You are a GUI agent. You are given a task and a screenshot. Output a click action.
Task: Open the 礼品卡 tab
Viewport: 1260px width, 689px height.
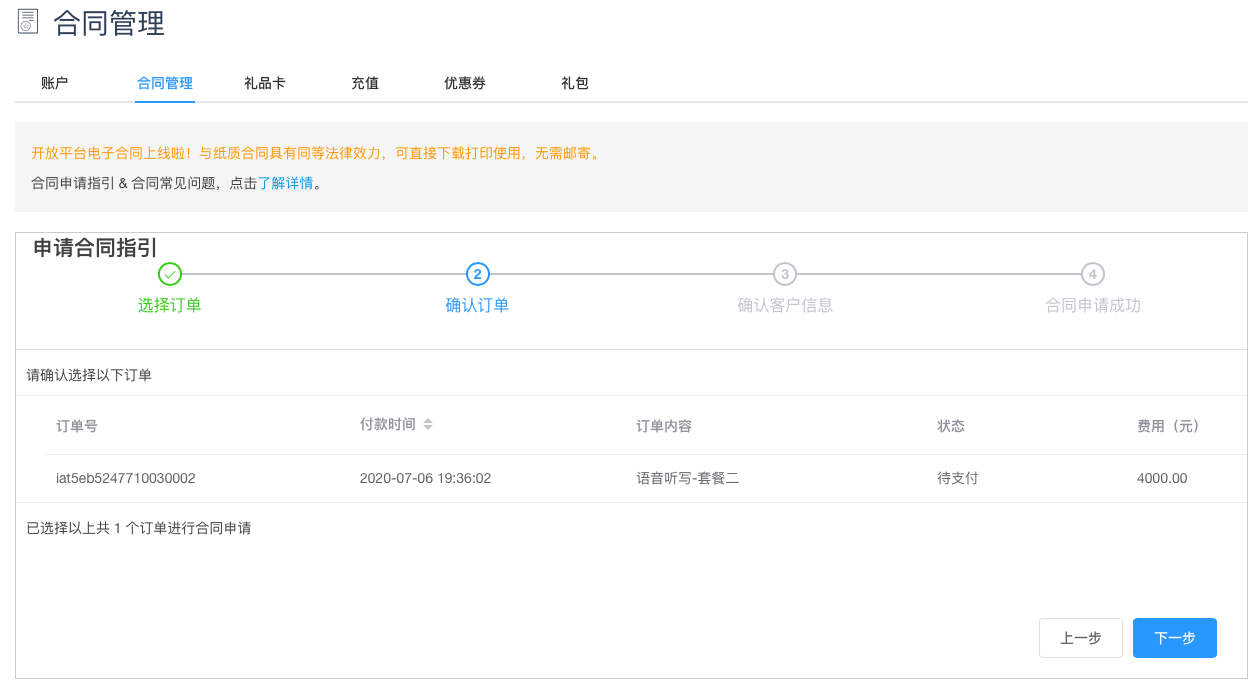coord(265,83)
